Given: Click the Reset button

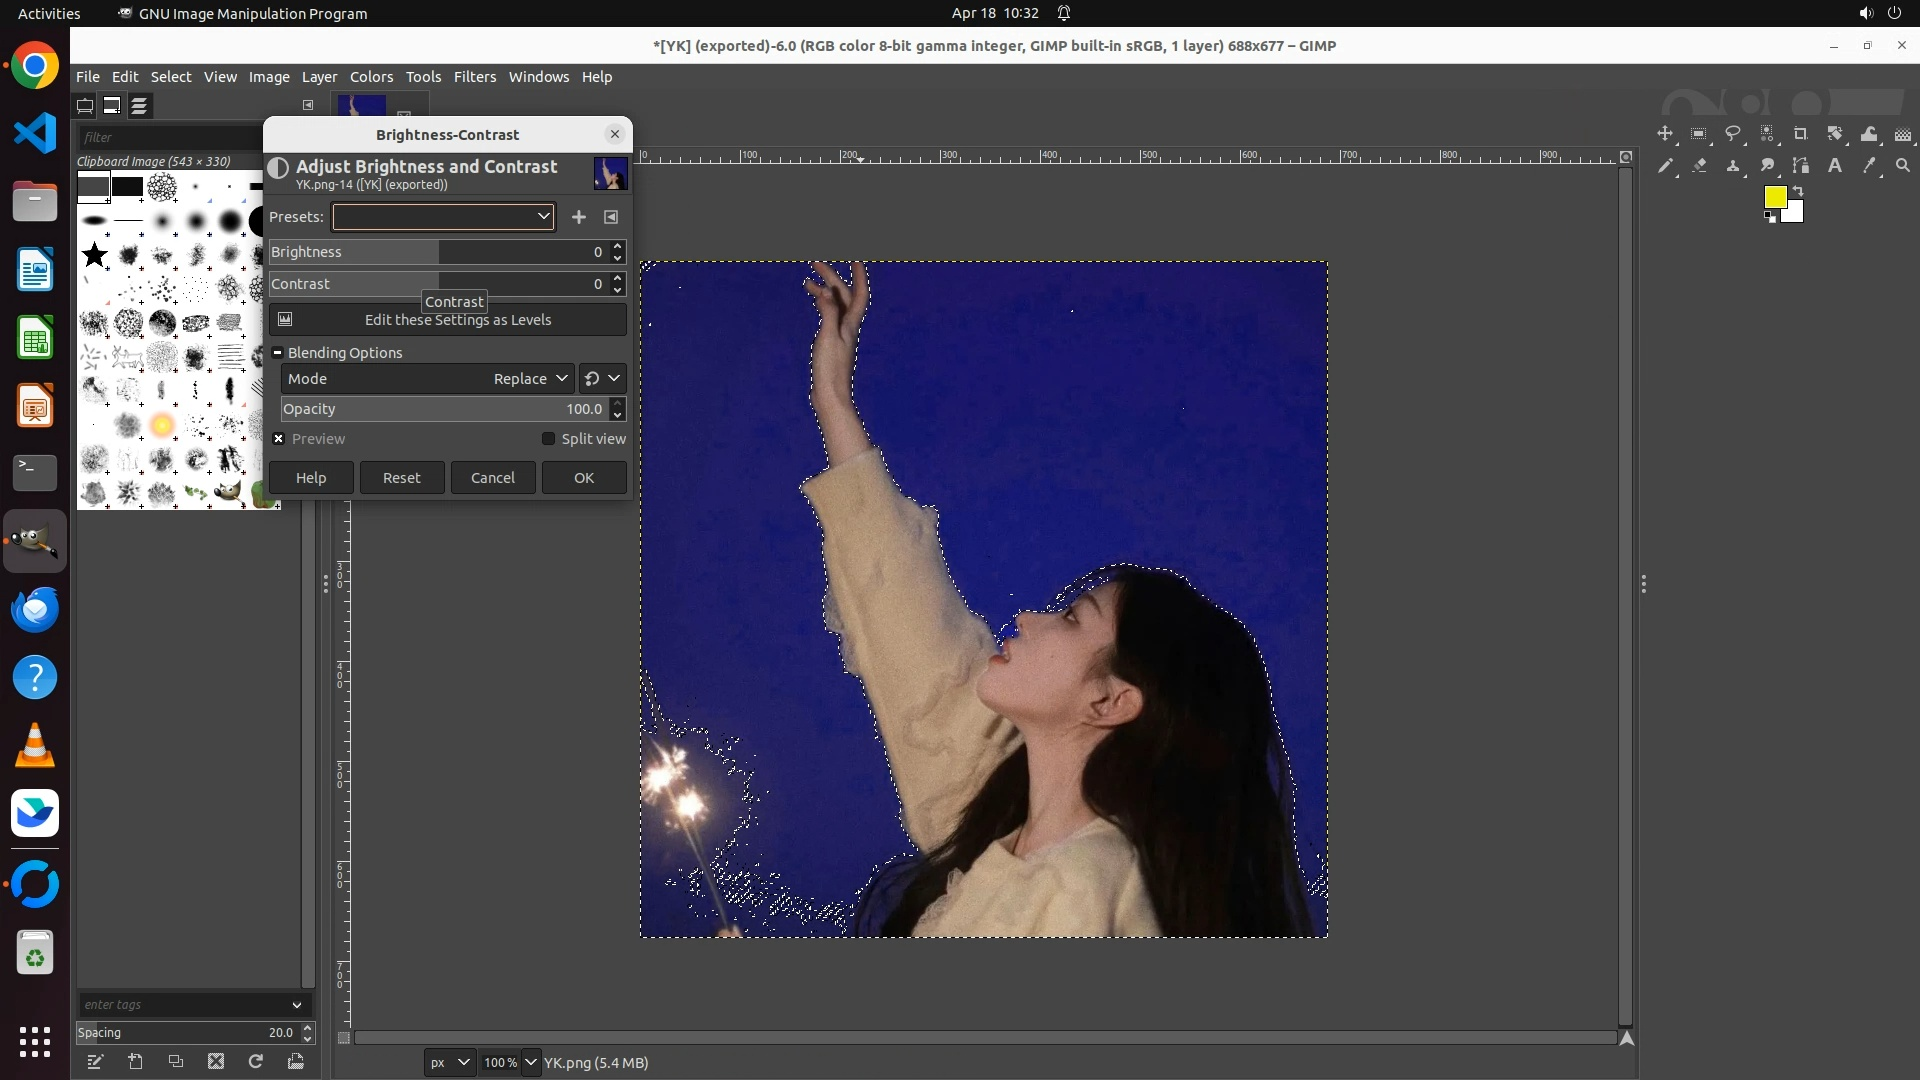Looking at the screenshot, I should pyautogui.click(x=402, y=478).
